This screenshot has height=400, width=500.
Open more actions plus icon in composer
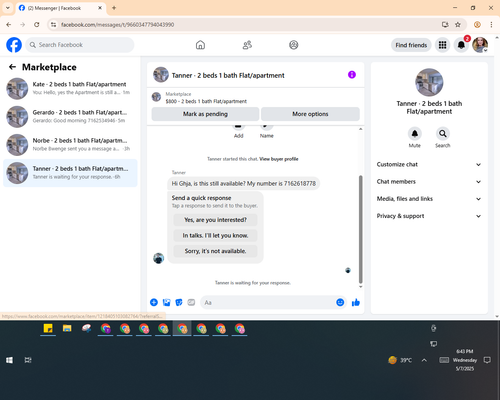point(154,302)
